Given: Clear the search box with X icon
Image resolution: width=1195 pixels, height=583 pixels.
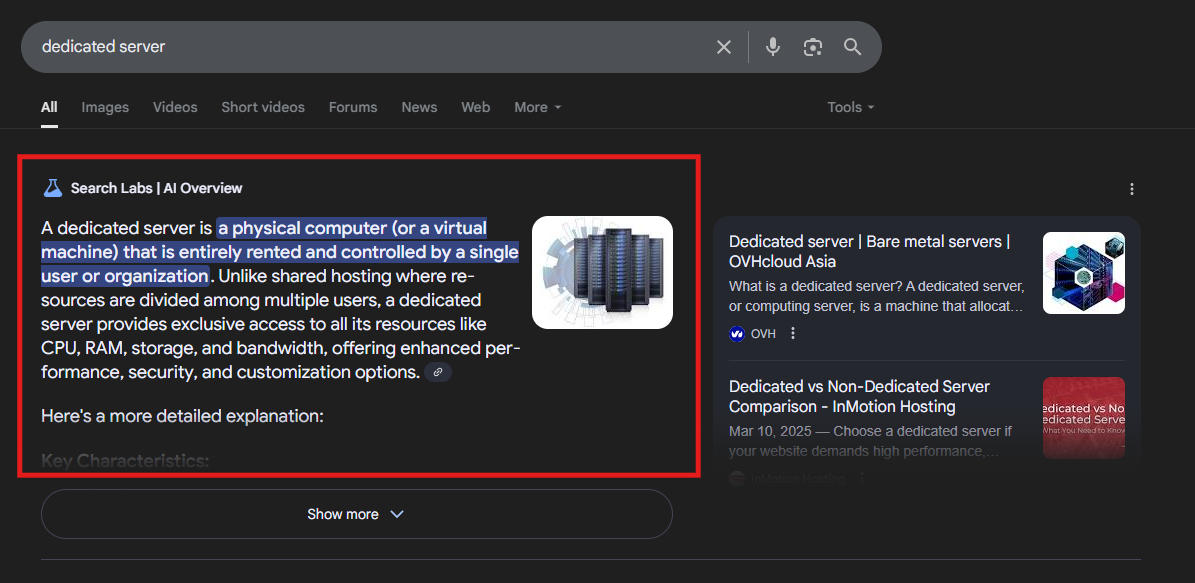Looking at the screenshot, I should pyautogui.click(x=723, y=47).
